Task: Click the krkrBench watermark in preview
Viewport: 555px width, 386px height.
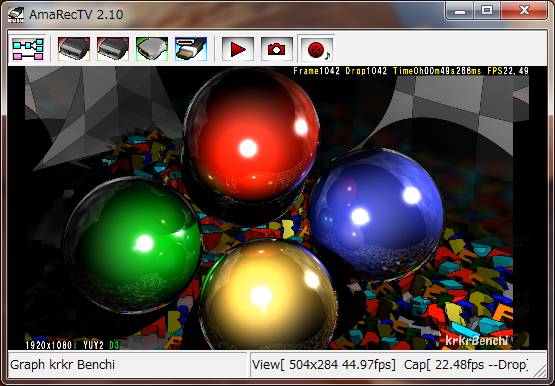Action: coord(476,341)
